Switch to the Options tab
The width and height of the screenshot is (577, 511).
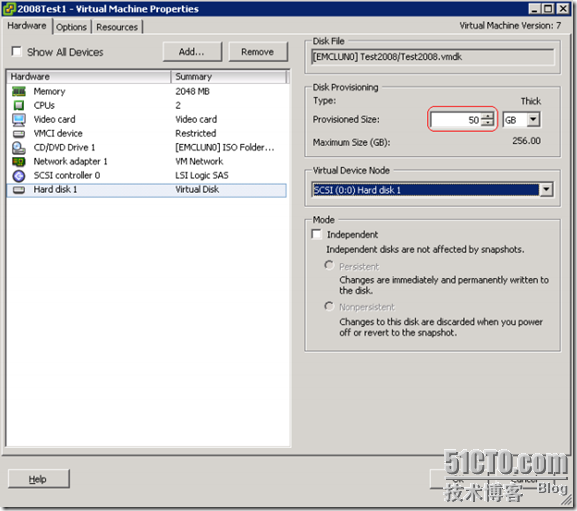[71, 27]
